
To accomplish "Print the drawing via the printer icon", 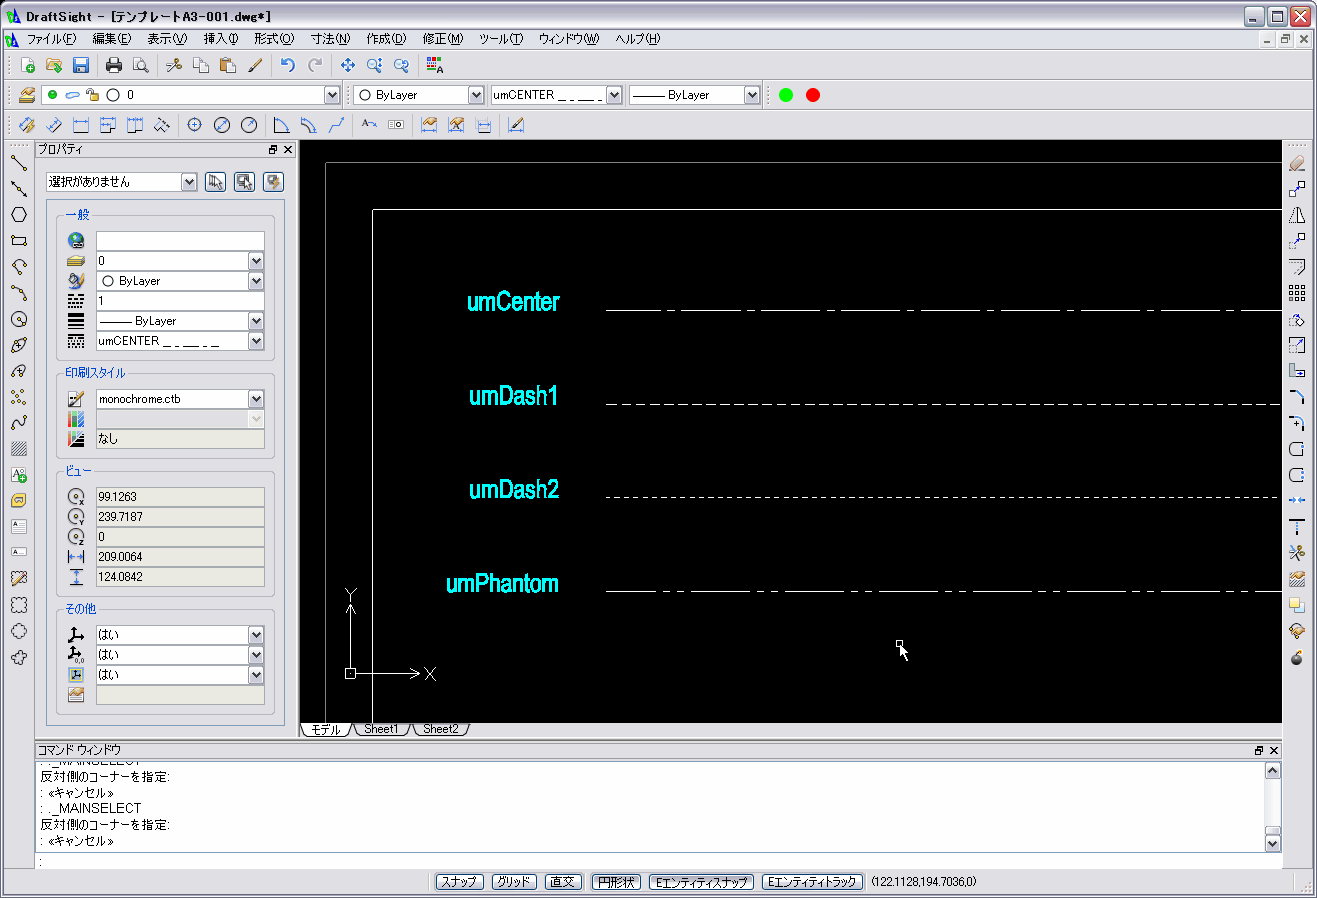I will (114, 65).
